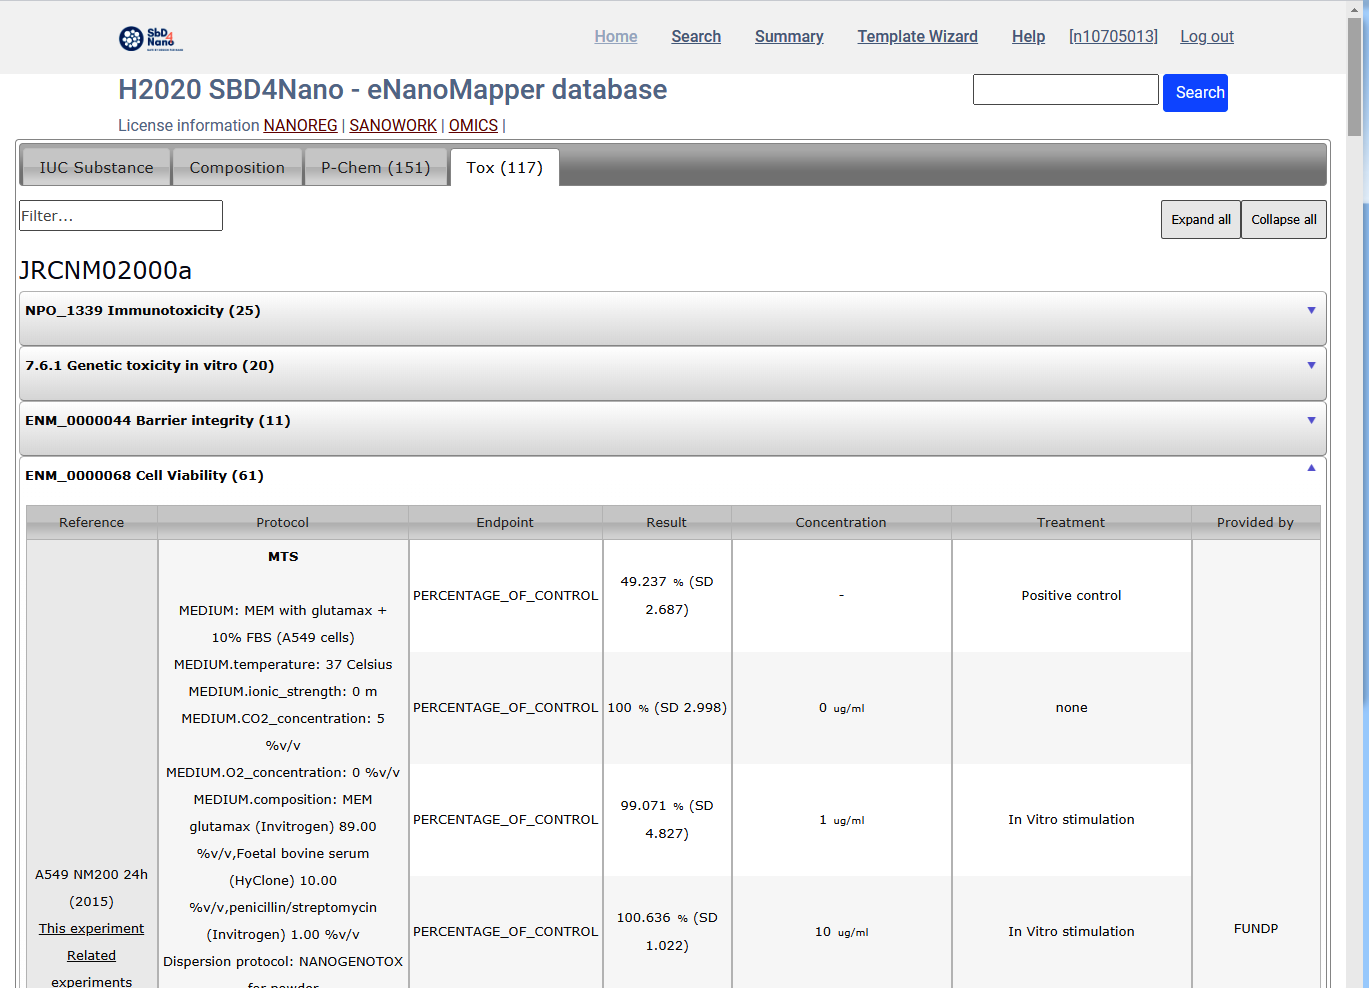Viewport: 1369px width, 988px height.
Task: Open the Template Wizard menu link
Action: (x=917, y=37)
